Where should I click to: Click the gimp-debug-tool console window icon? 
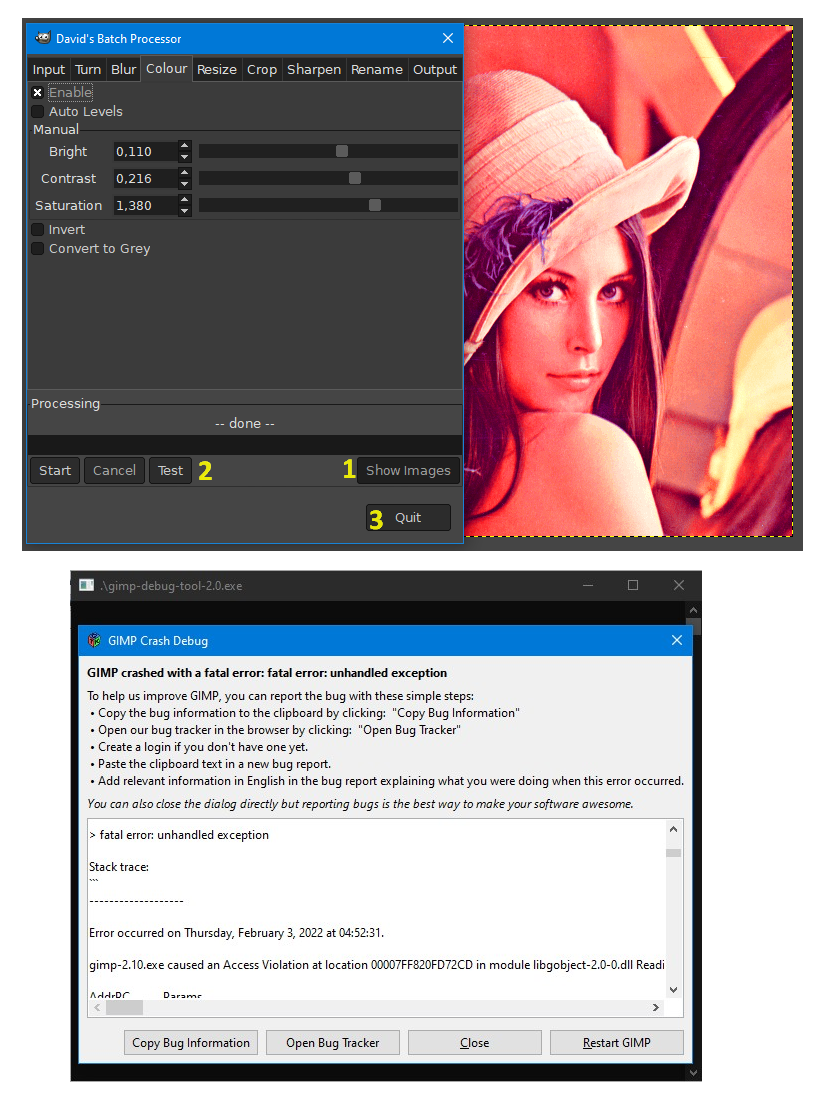coord(86,586)
